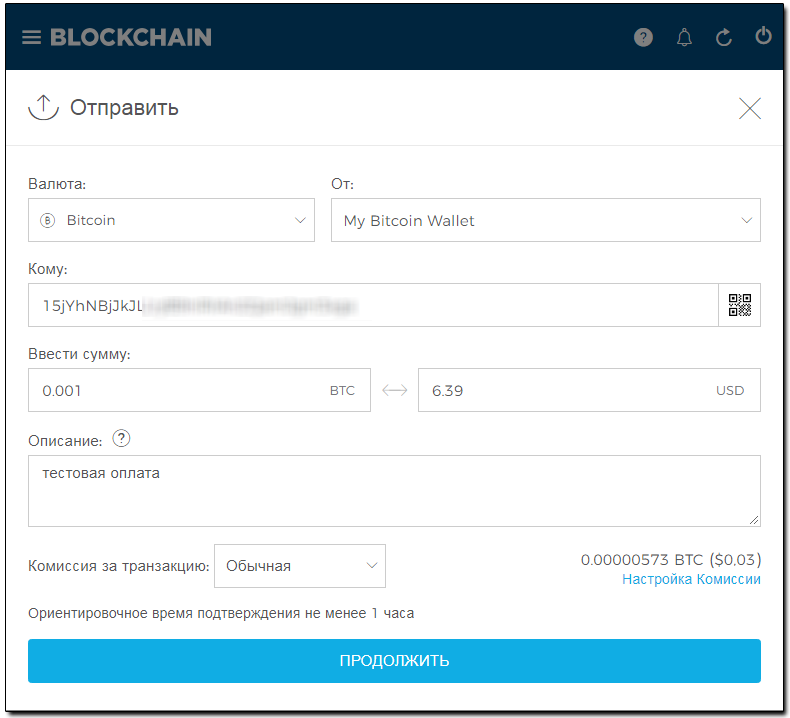This screenshot has height=718, width=790.
Task: Click the Bitcoin coin icon in currency selector
Action: (x=47, y=221)
